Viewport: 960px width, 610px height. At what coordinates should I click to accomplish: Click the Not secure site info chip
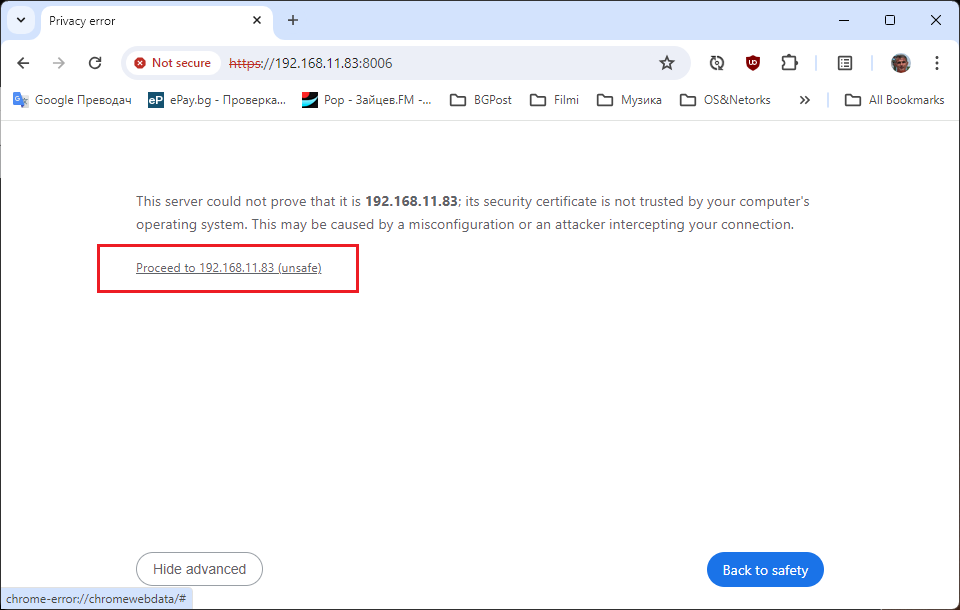click(173, 63)
